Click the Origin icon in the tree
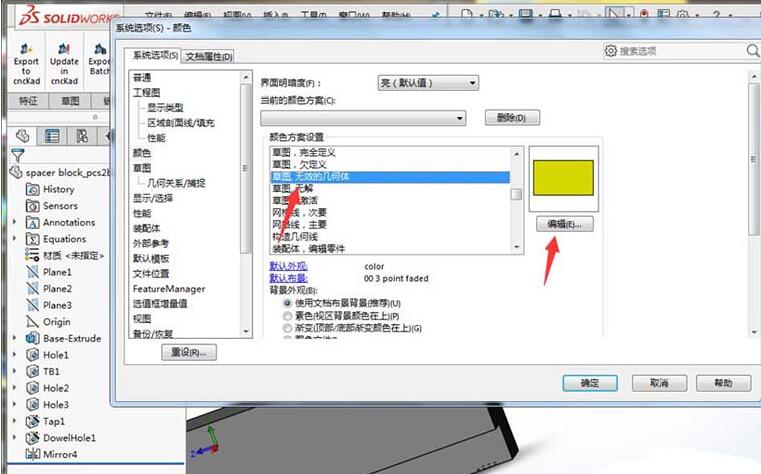Viewport: 761px width, 474px height. click(33, 321)
